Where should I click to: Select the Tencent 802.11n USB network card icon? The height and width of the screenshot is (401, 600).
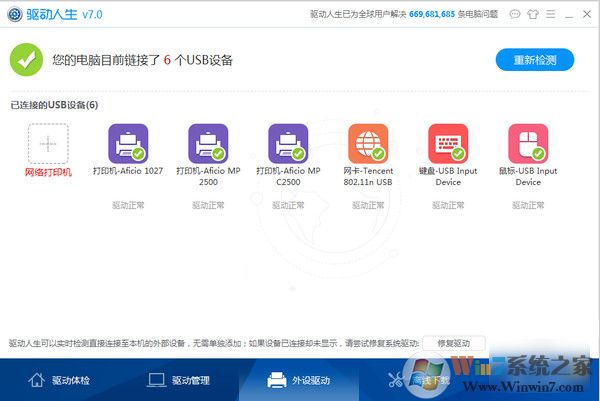coord(368,144)
